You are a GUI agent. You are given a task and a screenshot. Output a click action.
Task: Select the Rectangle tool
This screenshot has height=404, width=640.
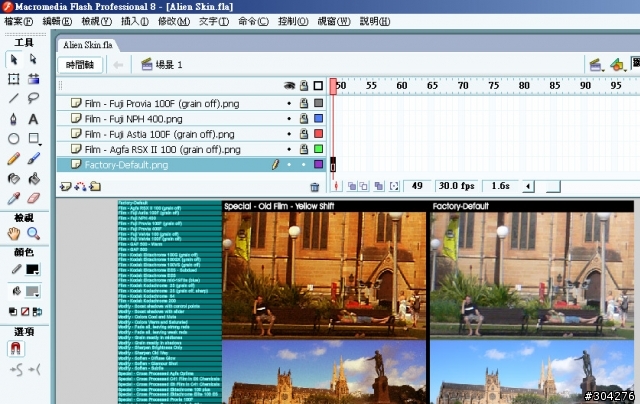pyautogui.click(x=33, y=139)
